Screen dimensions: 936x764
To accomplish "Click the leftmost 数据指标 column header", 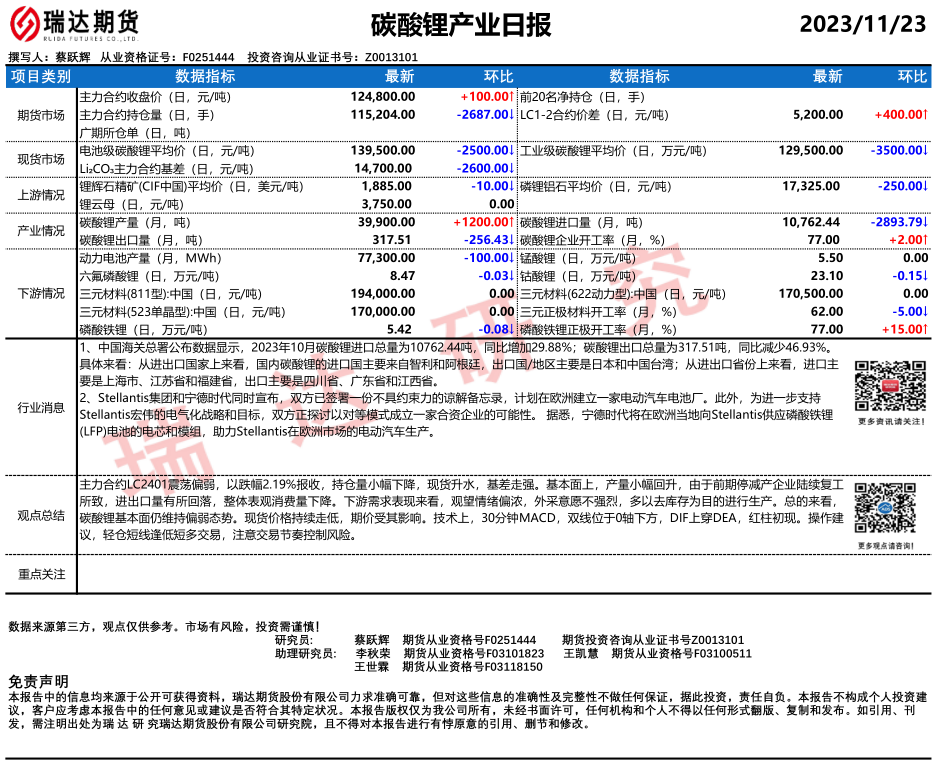I will point(205,77).
